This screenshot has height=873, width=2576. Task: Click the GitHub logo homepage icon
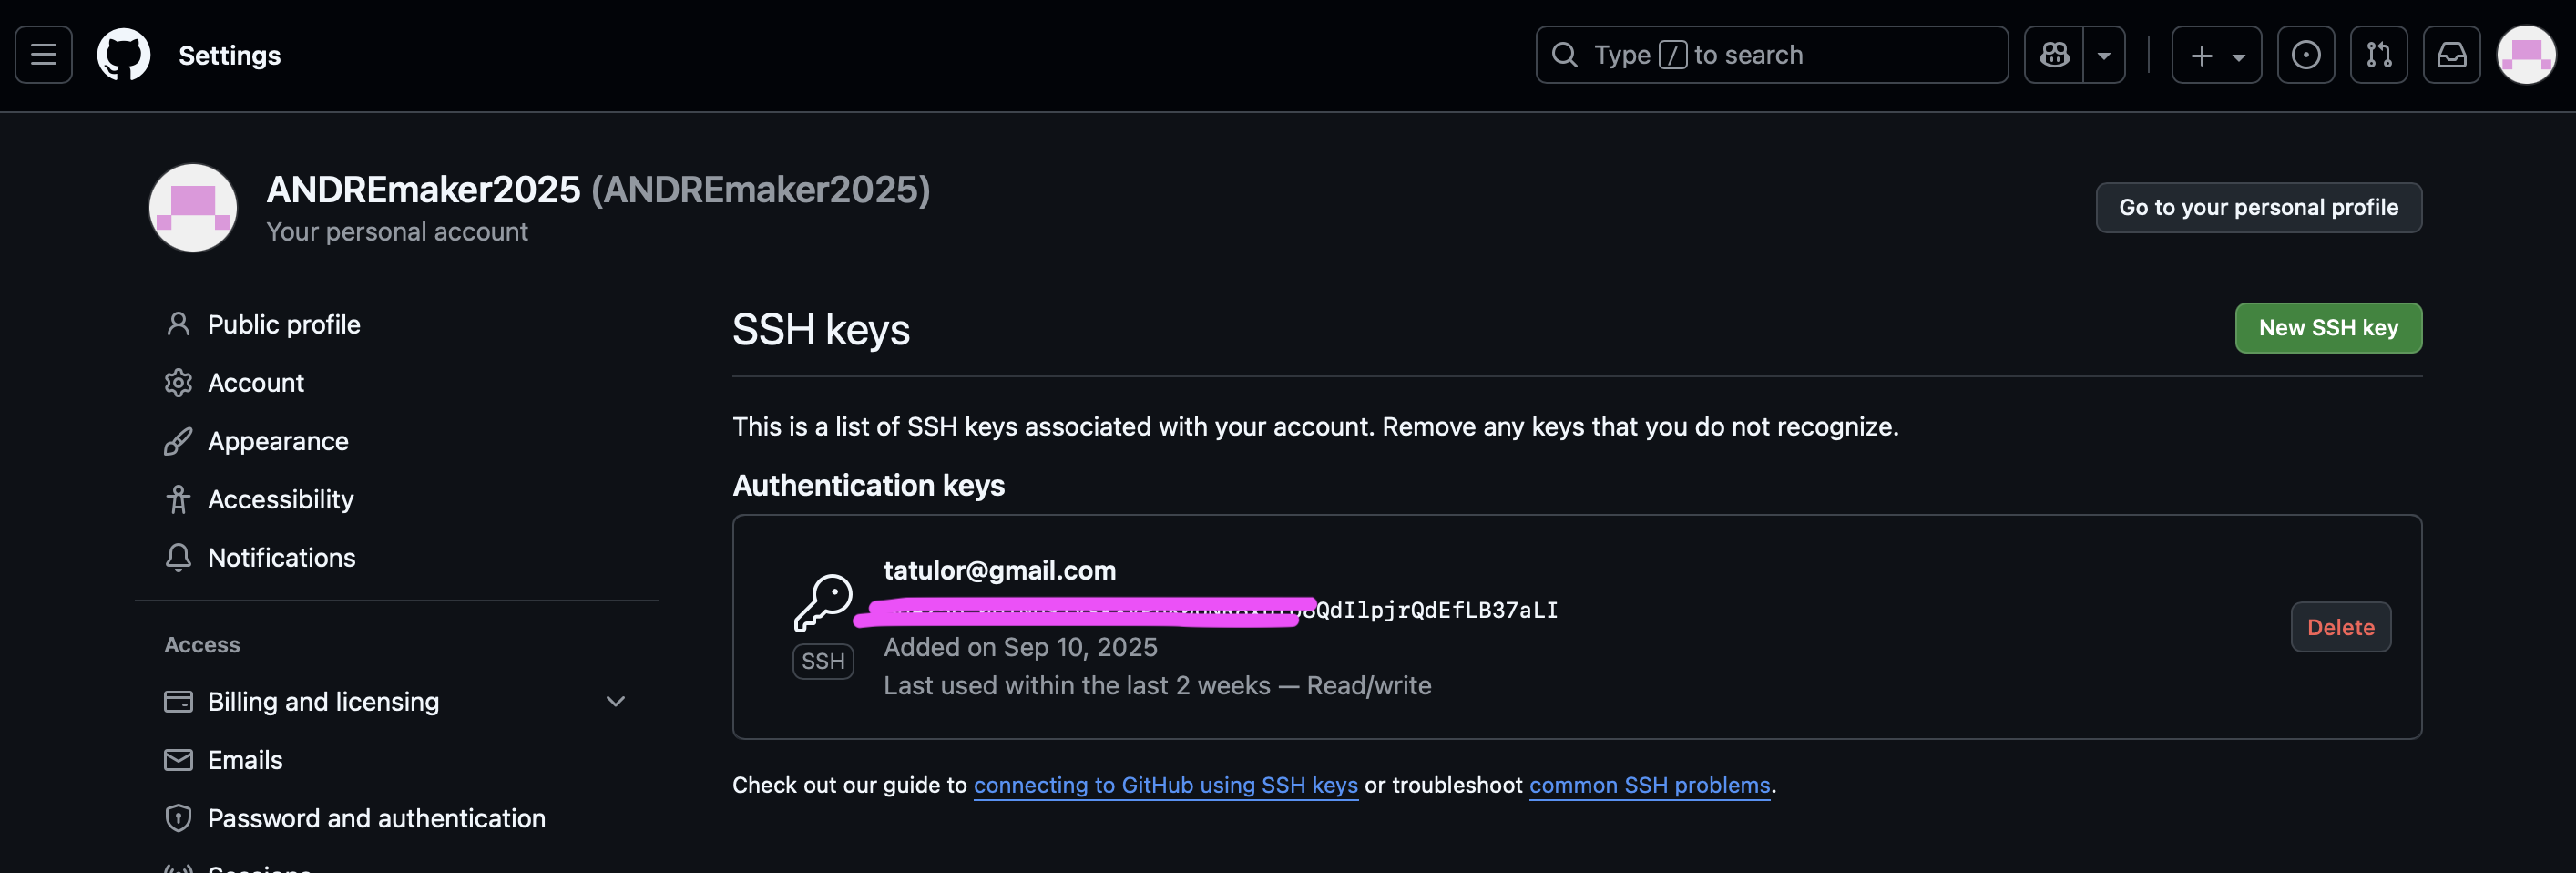click(x=123, y=55)
